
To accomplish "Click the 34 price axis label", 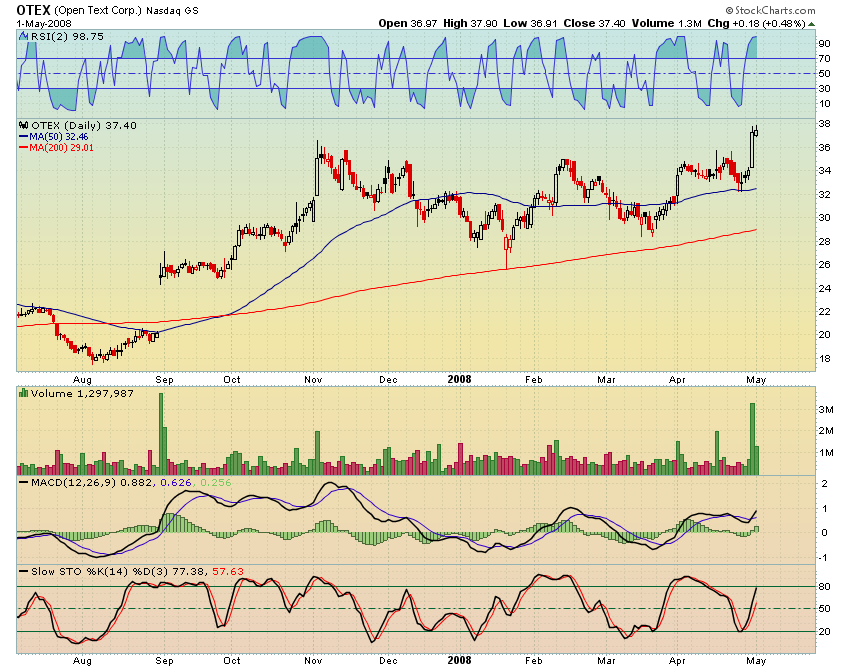I will coord(825,171).
